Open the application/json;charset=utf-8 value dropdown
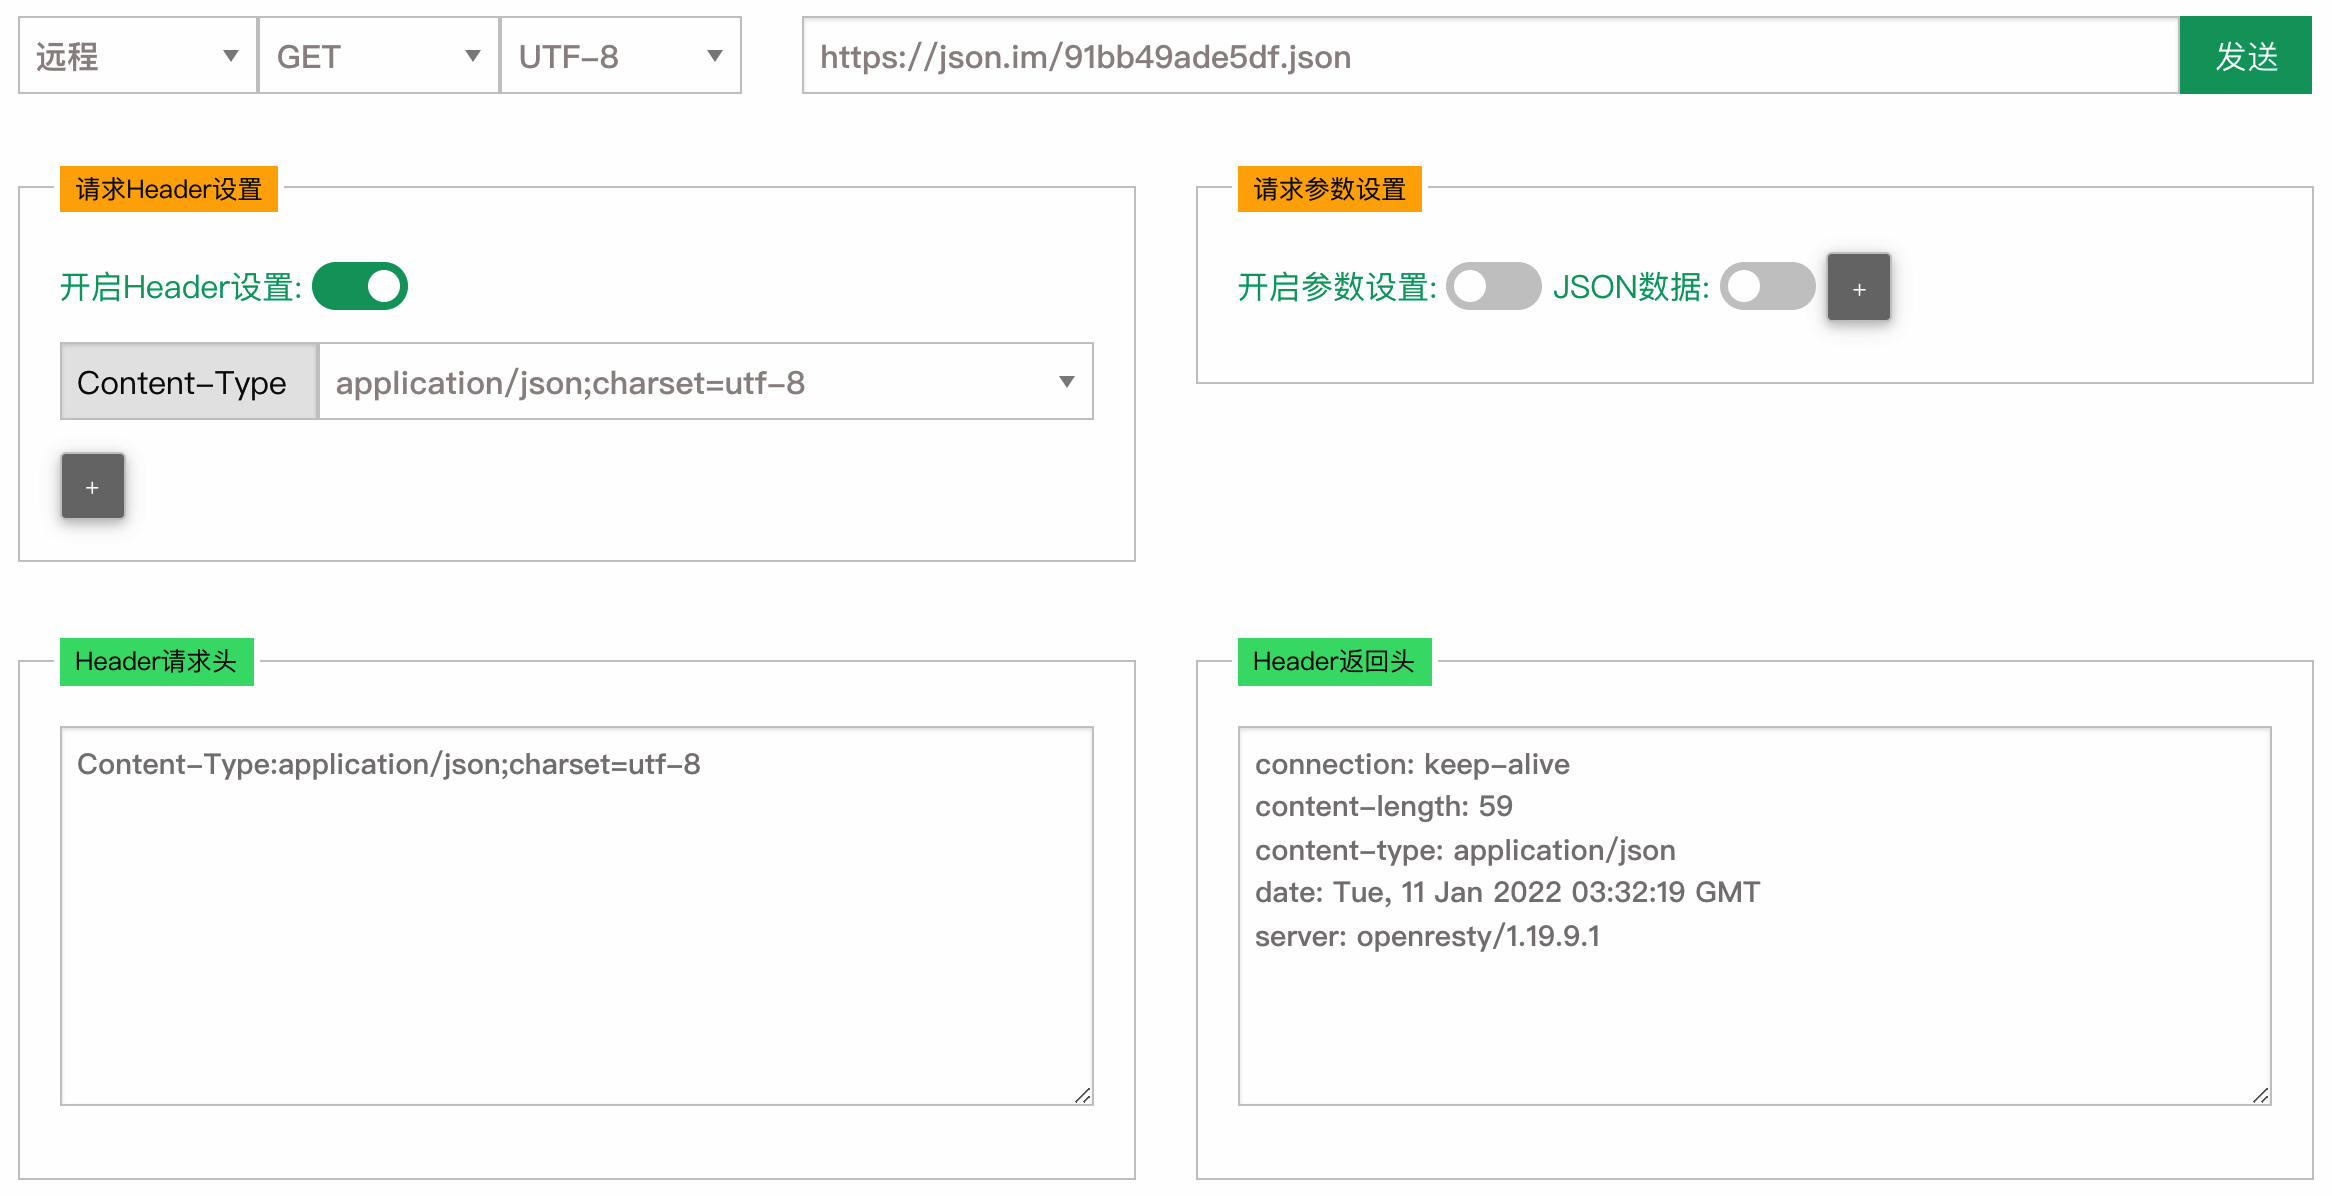Image resolution: width=2332 pixels, height=1196 pixels. tap(706, 382)
